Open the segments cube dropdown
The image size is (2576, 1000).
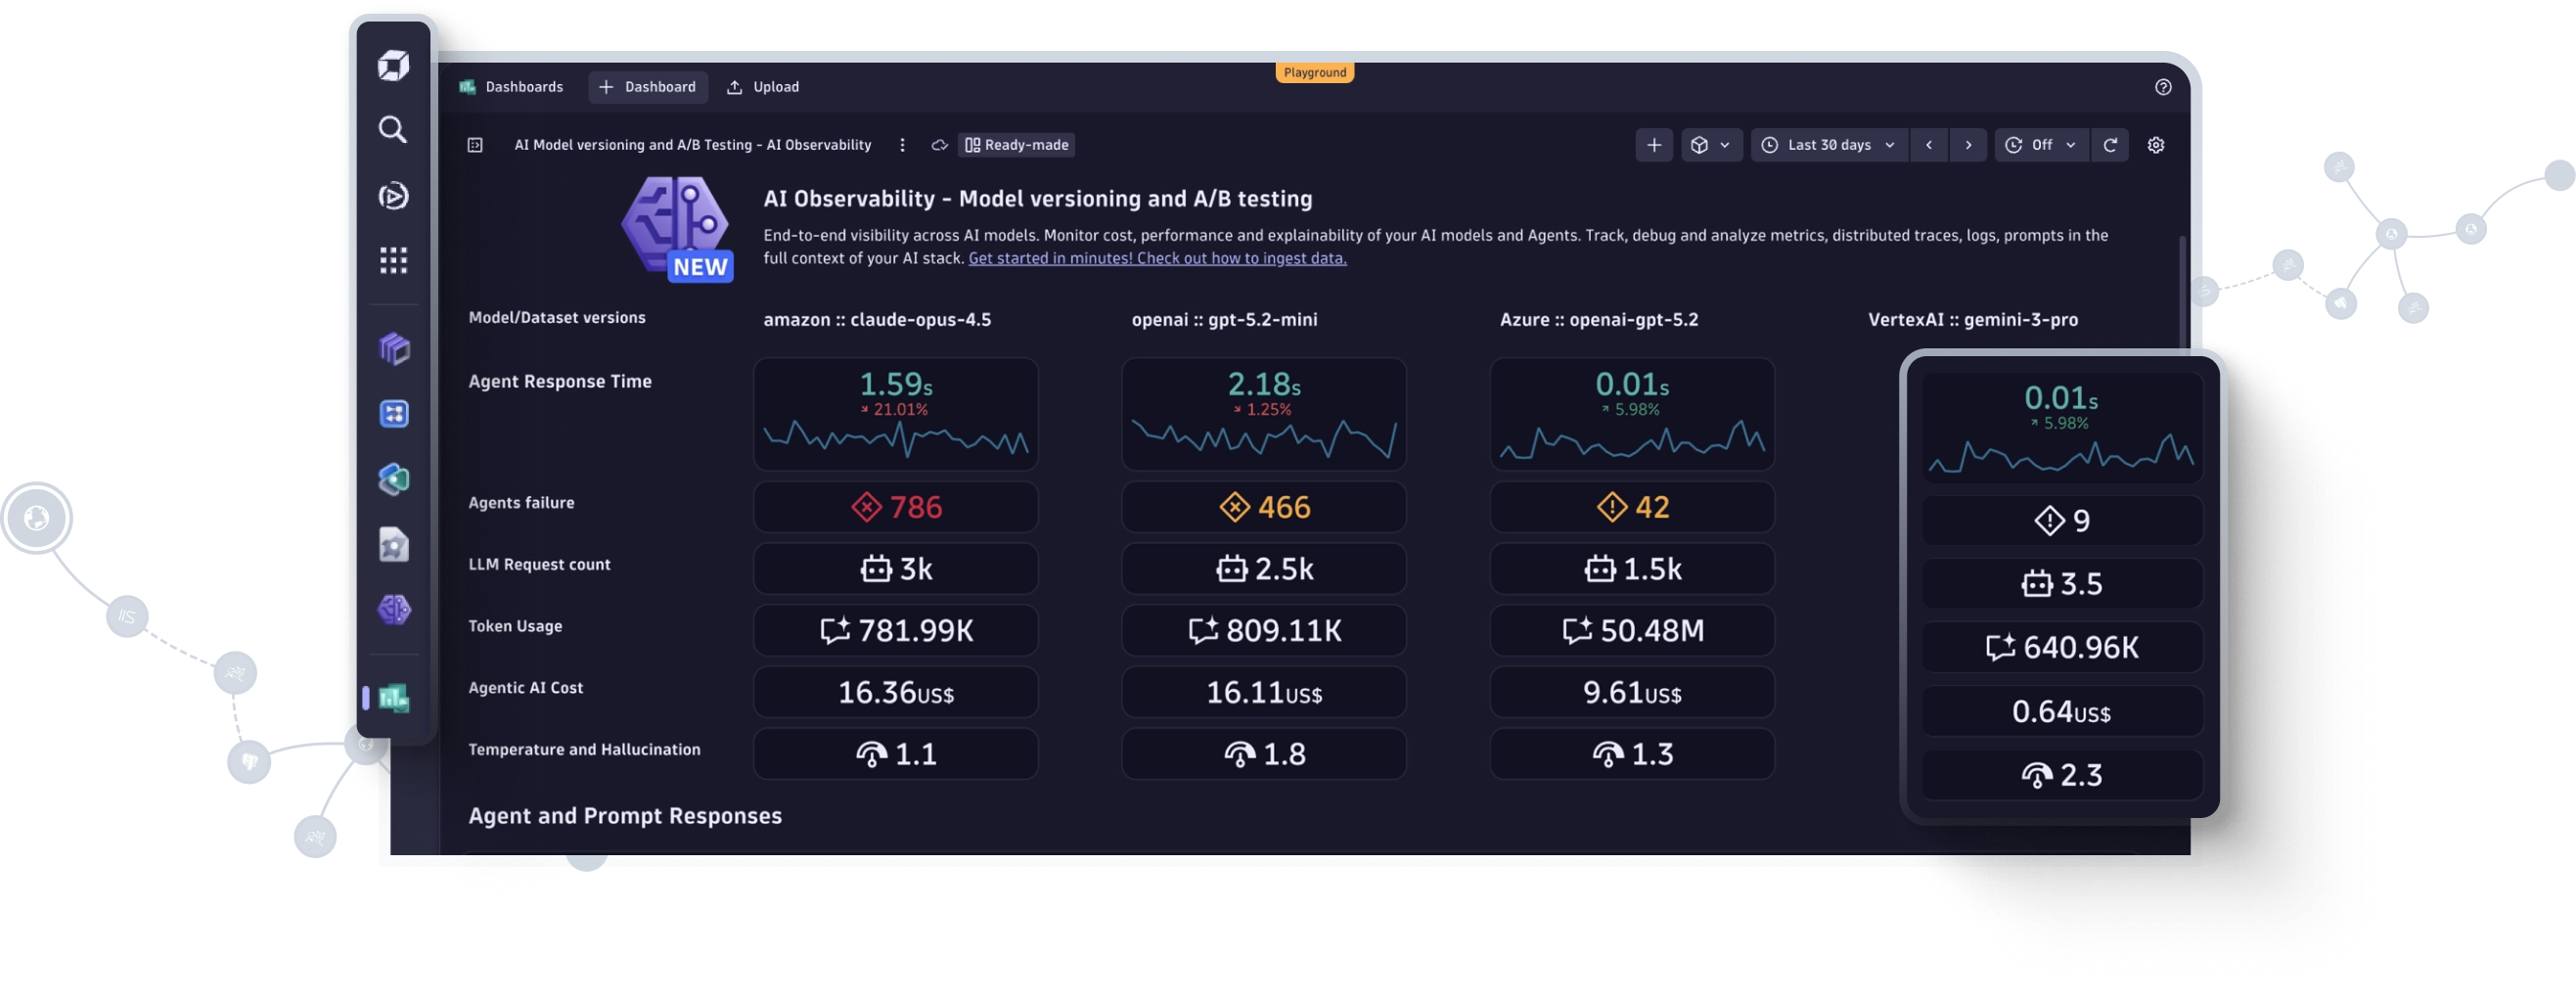(x=1711, y=145)
